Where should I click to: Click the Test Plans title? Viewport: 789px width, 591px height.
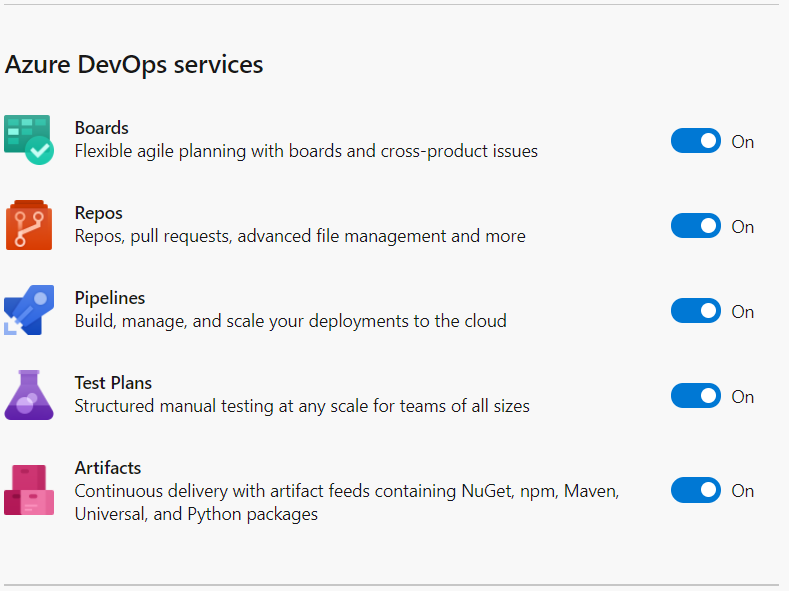coord(113,383)
